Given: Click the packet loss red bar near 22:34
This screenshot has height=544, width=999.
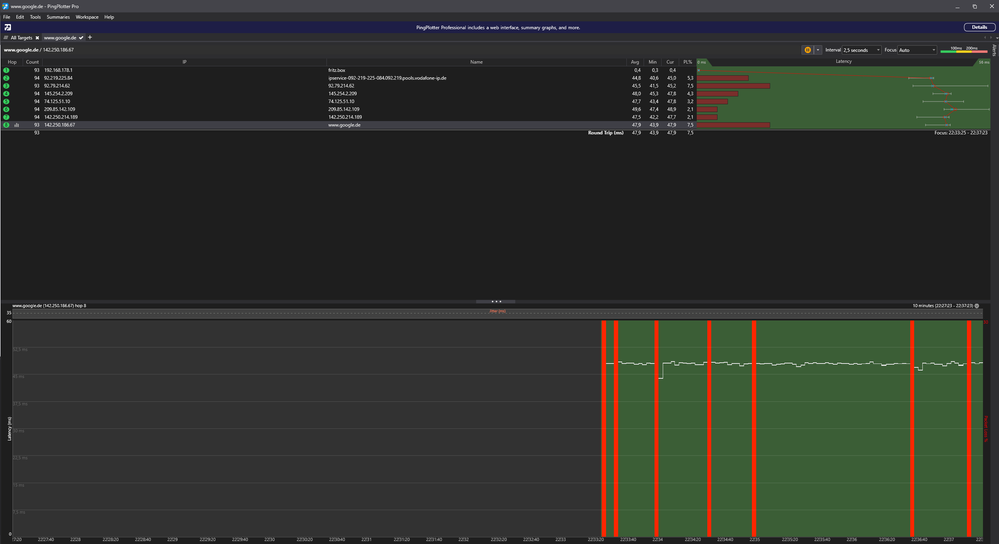Looking at the screenshot, I should [x=656, y=428].
